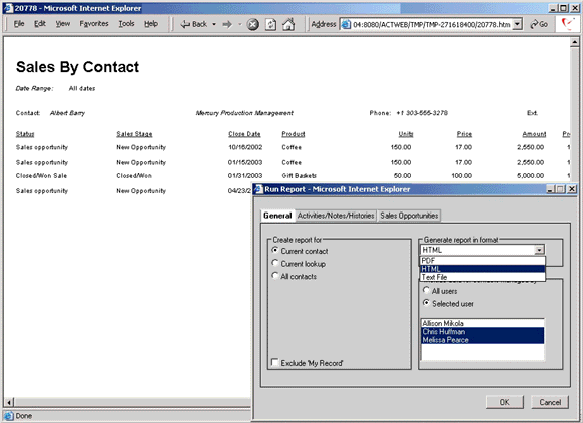This screenshot has height=423, width=583.
Task: Click the Run Report window title icon
Action: 258,189
